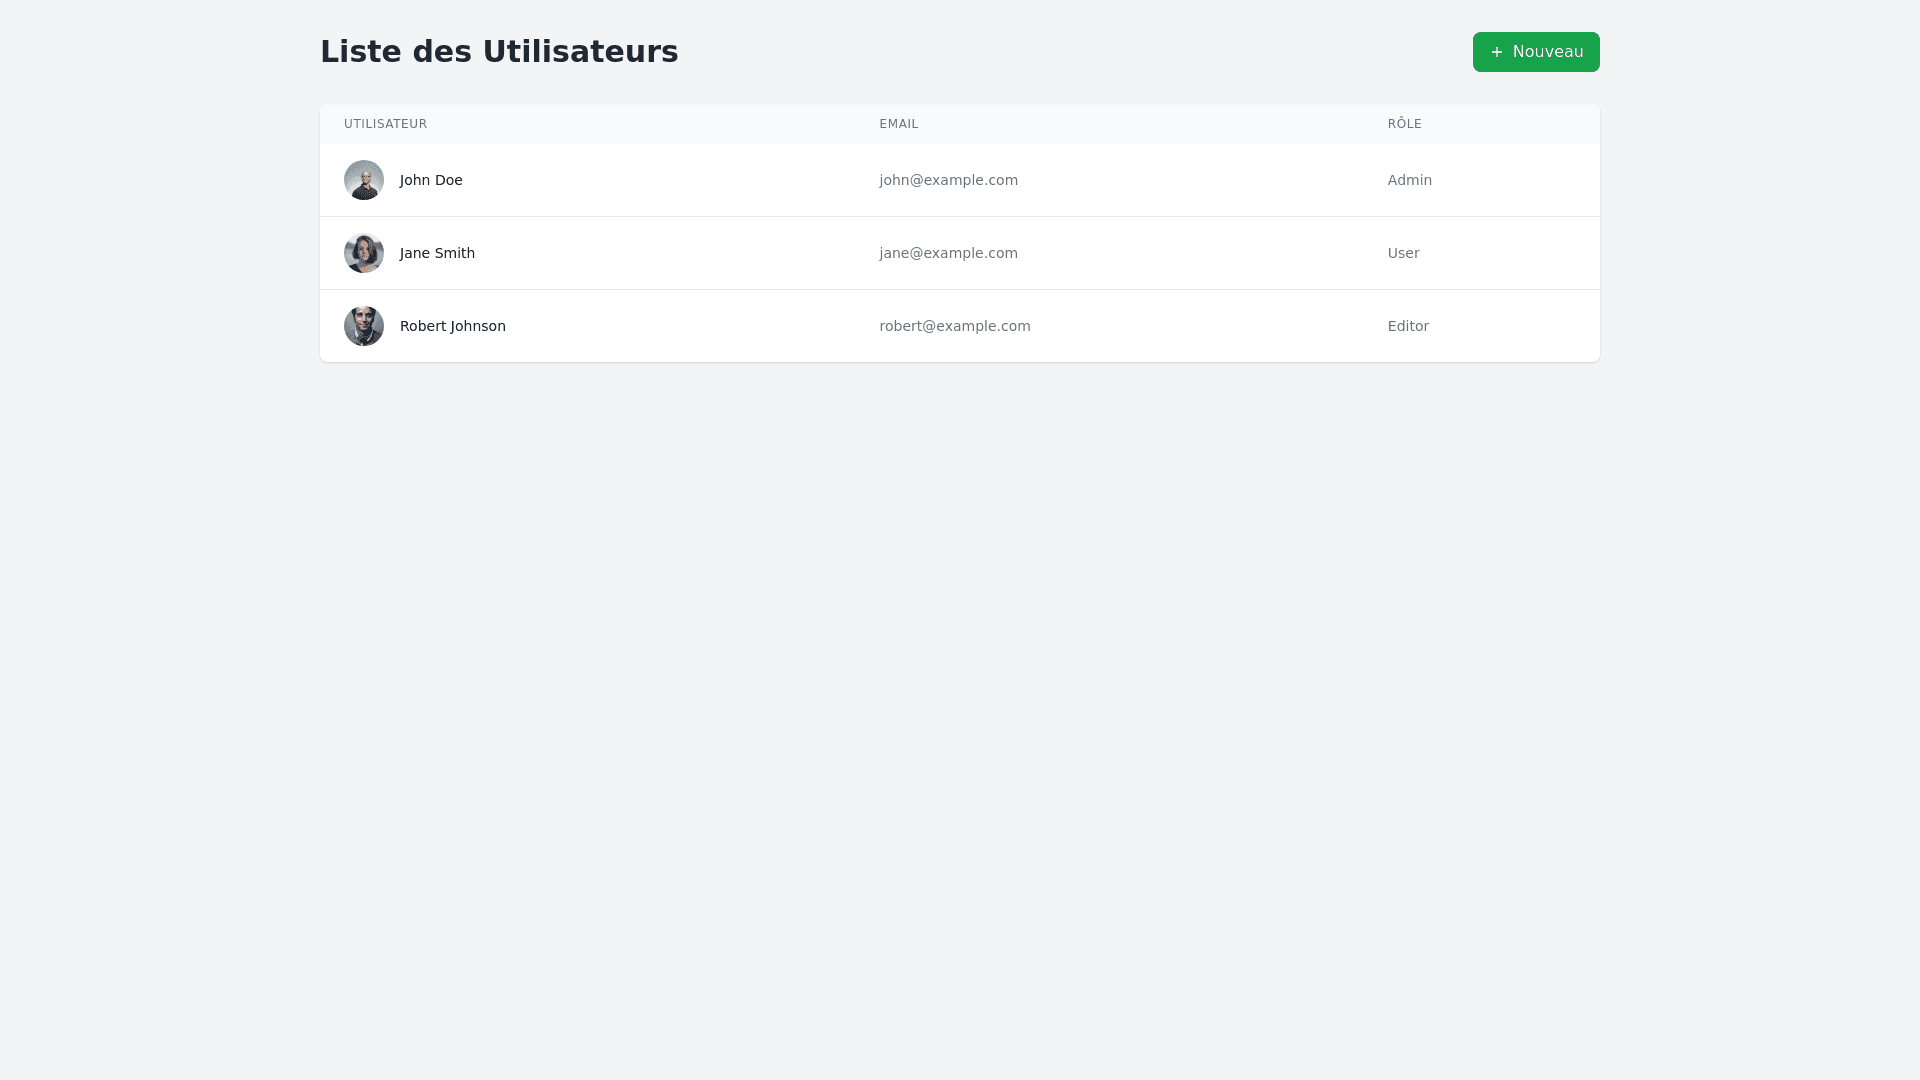1920x1080 pixels.
Task: Click the Editor role cell
Action: point(1408,326)
